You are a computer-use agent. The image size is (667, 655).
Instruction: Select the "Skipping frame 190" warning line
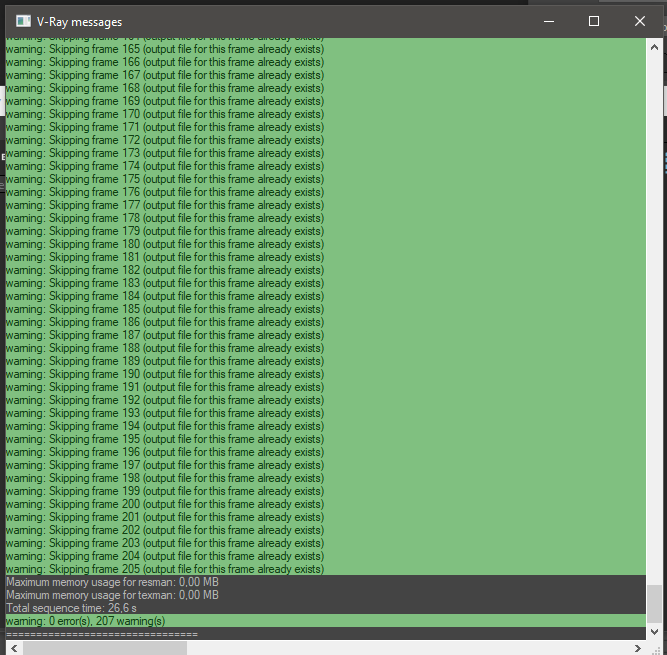(164, 374)
